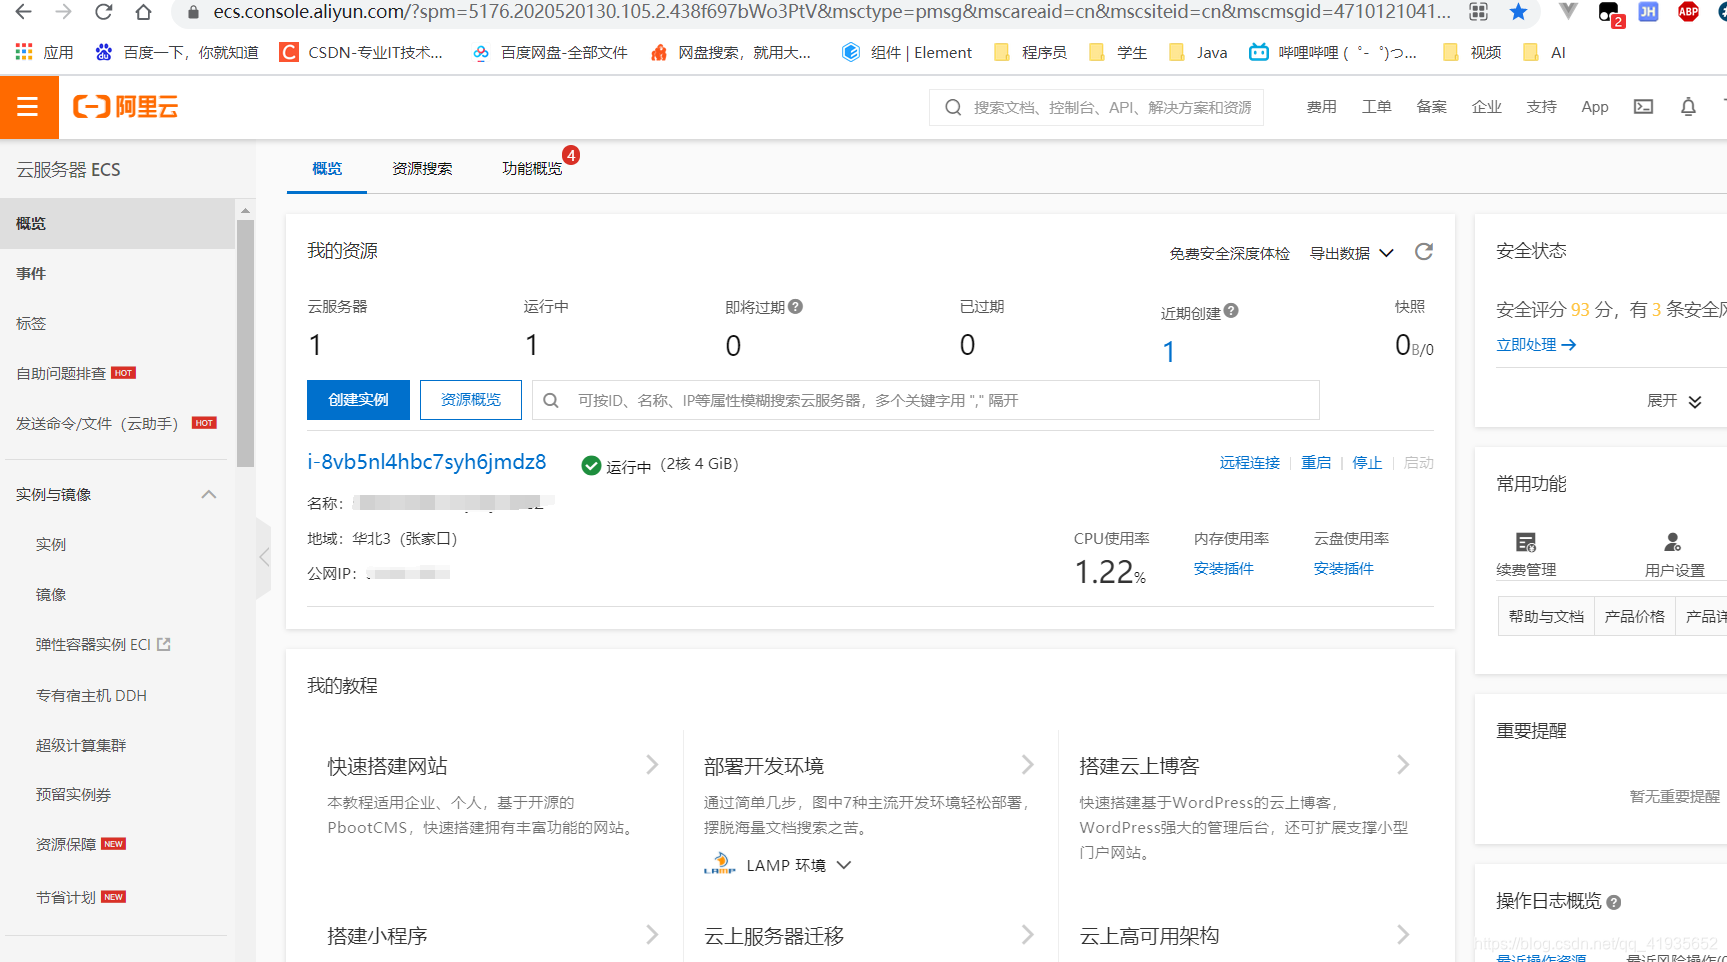Click 免费安全深度体检 link
The height and width of the screenshot is (962, 1727).
tap(1230, 253)
